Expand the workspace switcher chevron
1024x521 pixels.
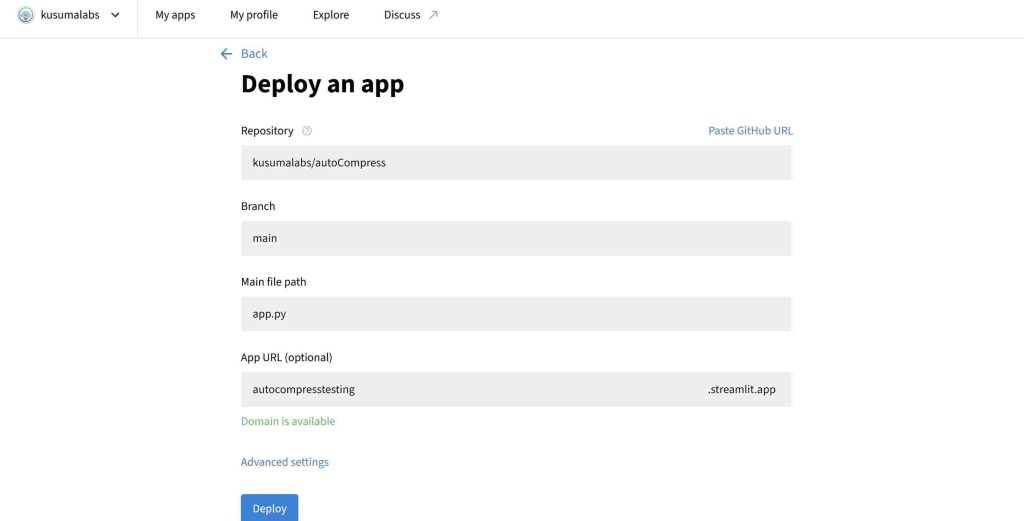116,16
